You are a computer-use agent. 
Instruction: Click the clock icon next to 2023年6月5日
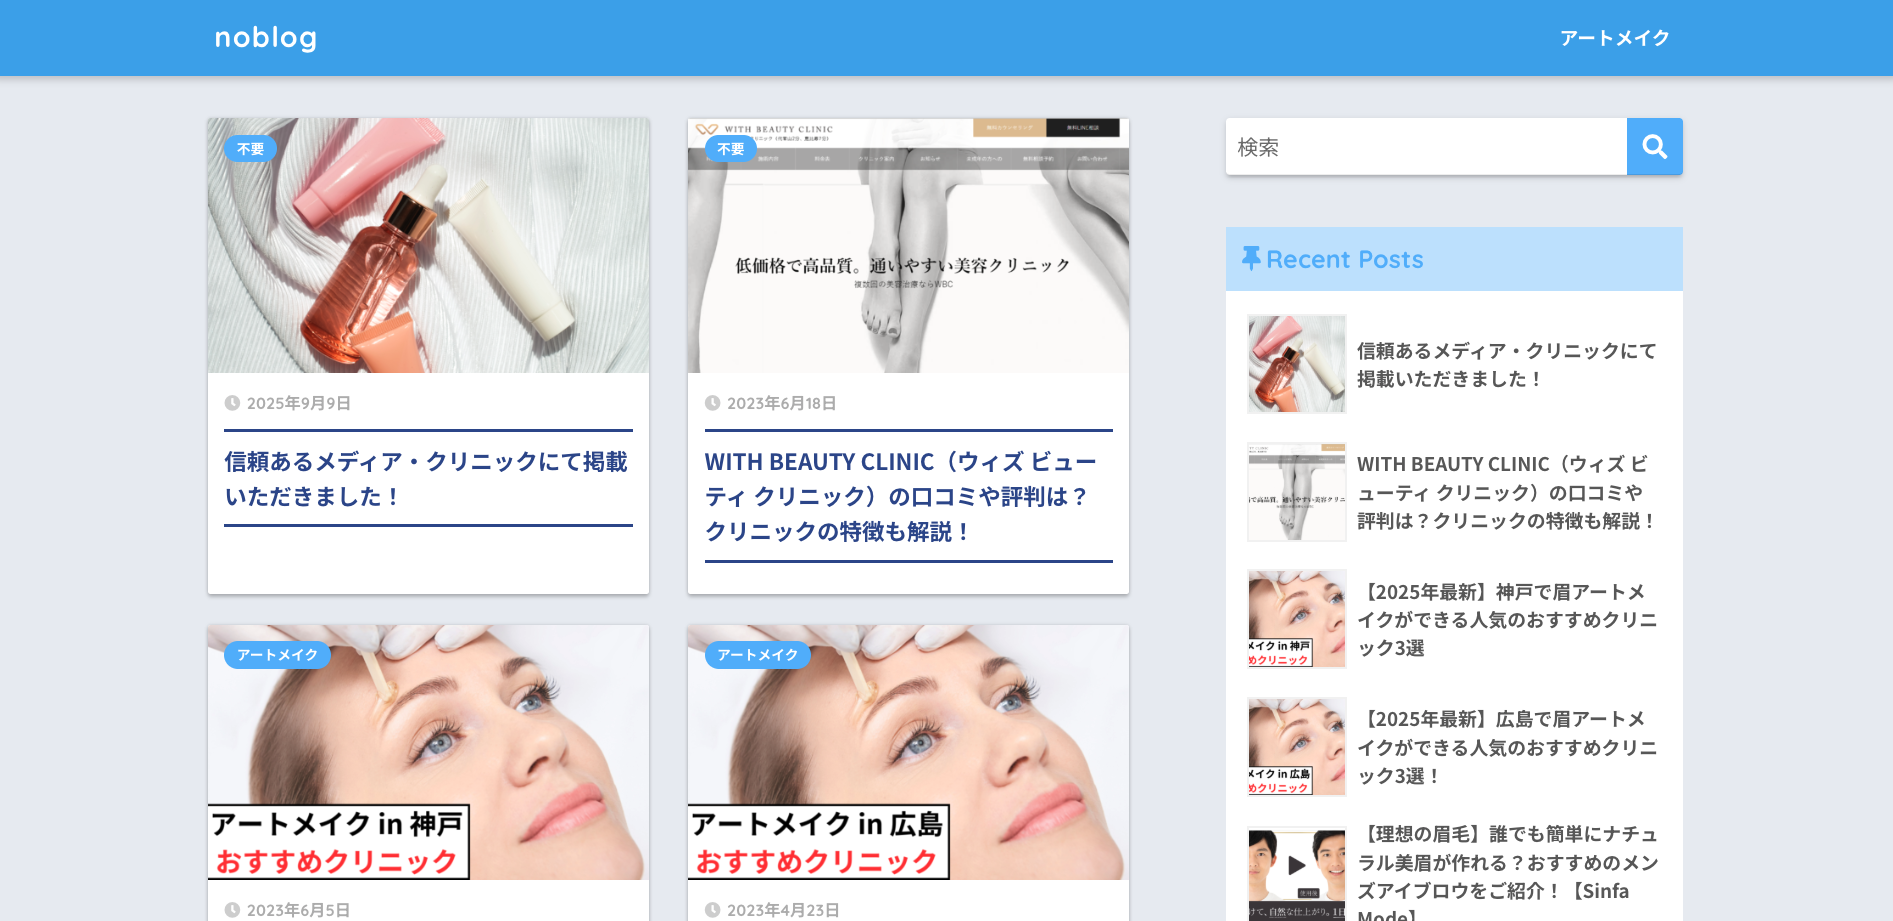point(231,910)
